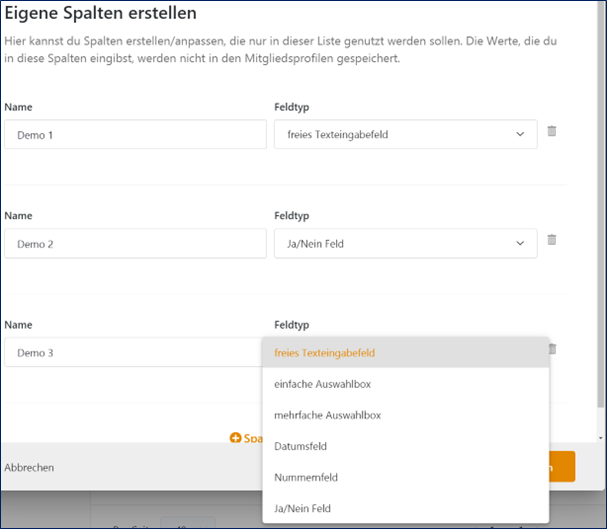
Task: Click the Abbrechen button
Action: 29,467
